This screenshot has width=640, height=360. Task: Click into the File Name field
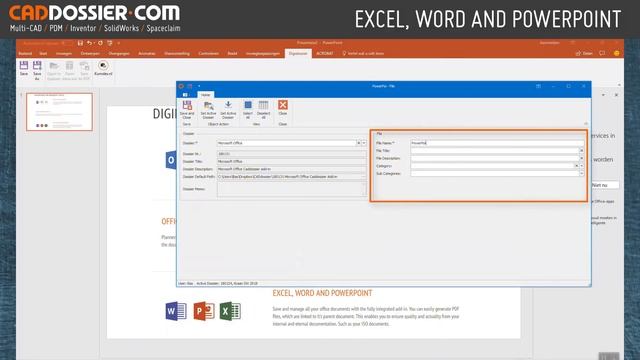pos(497,143)
